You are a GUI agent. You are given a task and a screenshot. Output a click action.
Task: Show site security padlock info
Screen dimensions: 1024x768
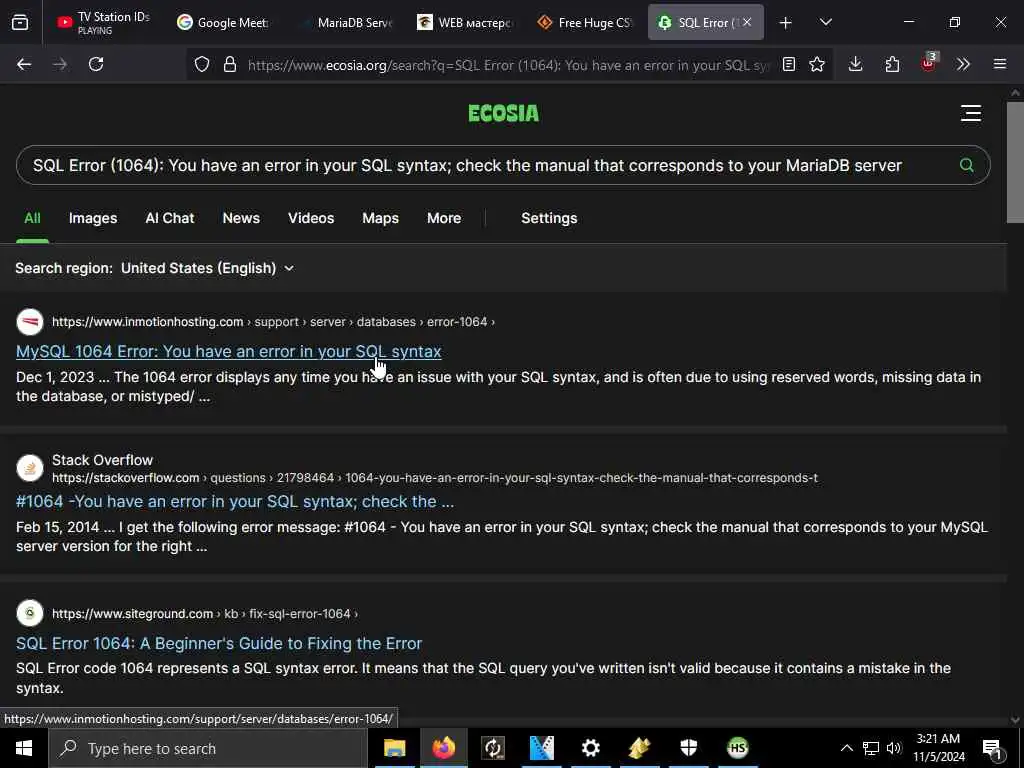click(x=229, y=64)
